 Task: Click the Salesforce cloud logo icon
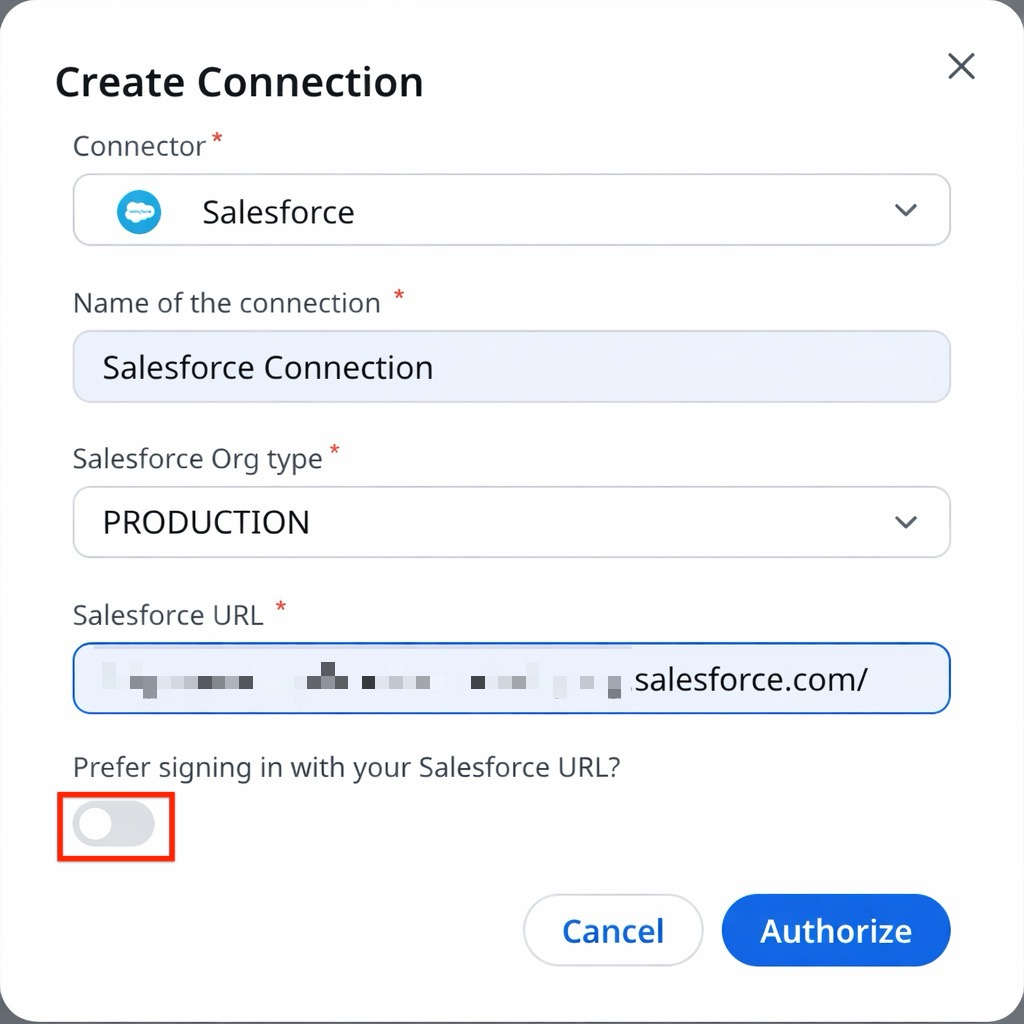pyautogui.click(x=139, y=212)
